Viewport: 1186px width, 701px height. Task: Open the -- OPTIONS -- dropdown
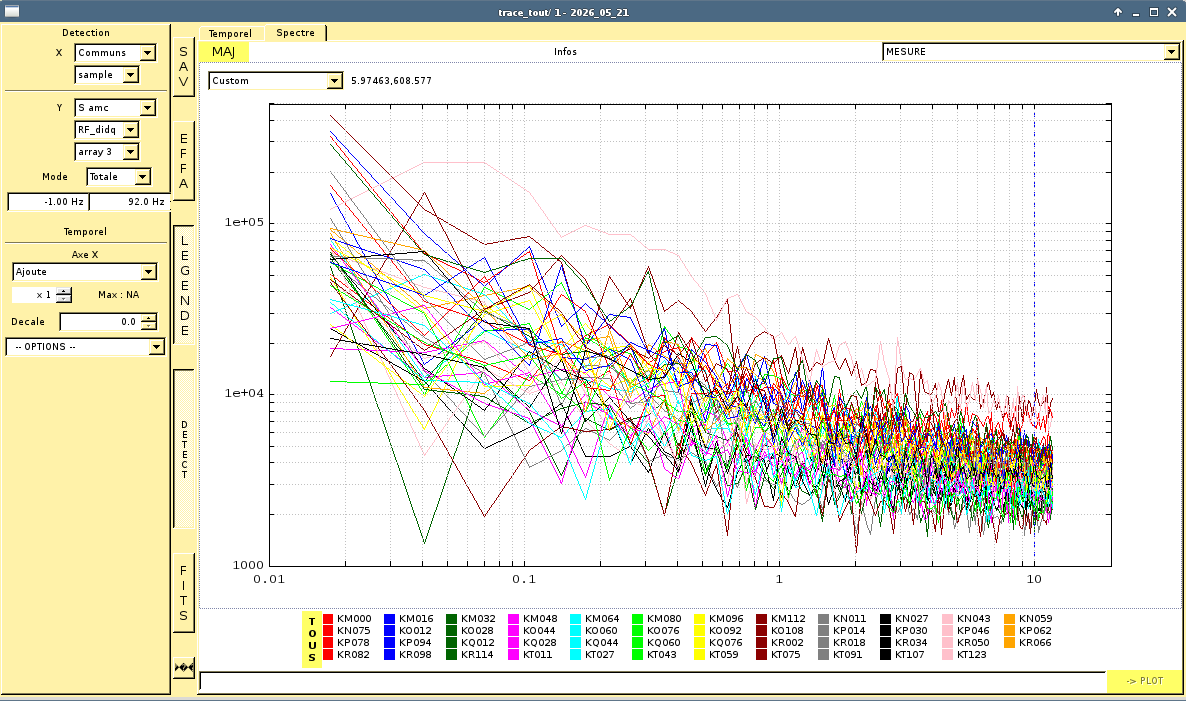click(x=85, y=346)
